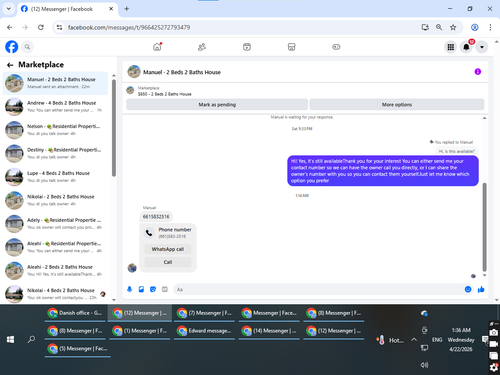Show hidden system tray icons

click(414, 340)
